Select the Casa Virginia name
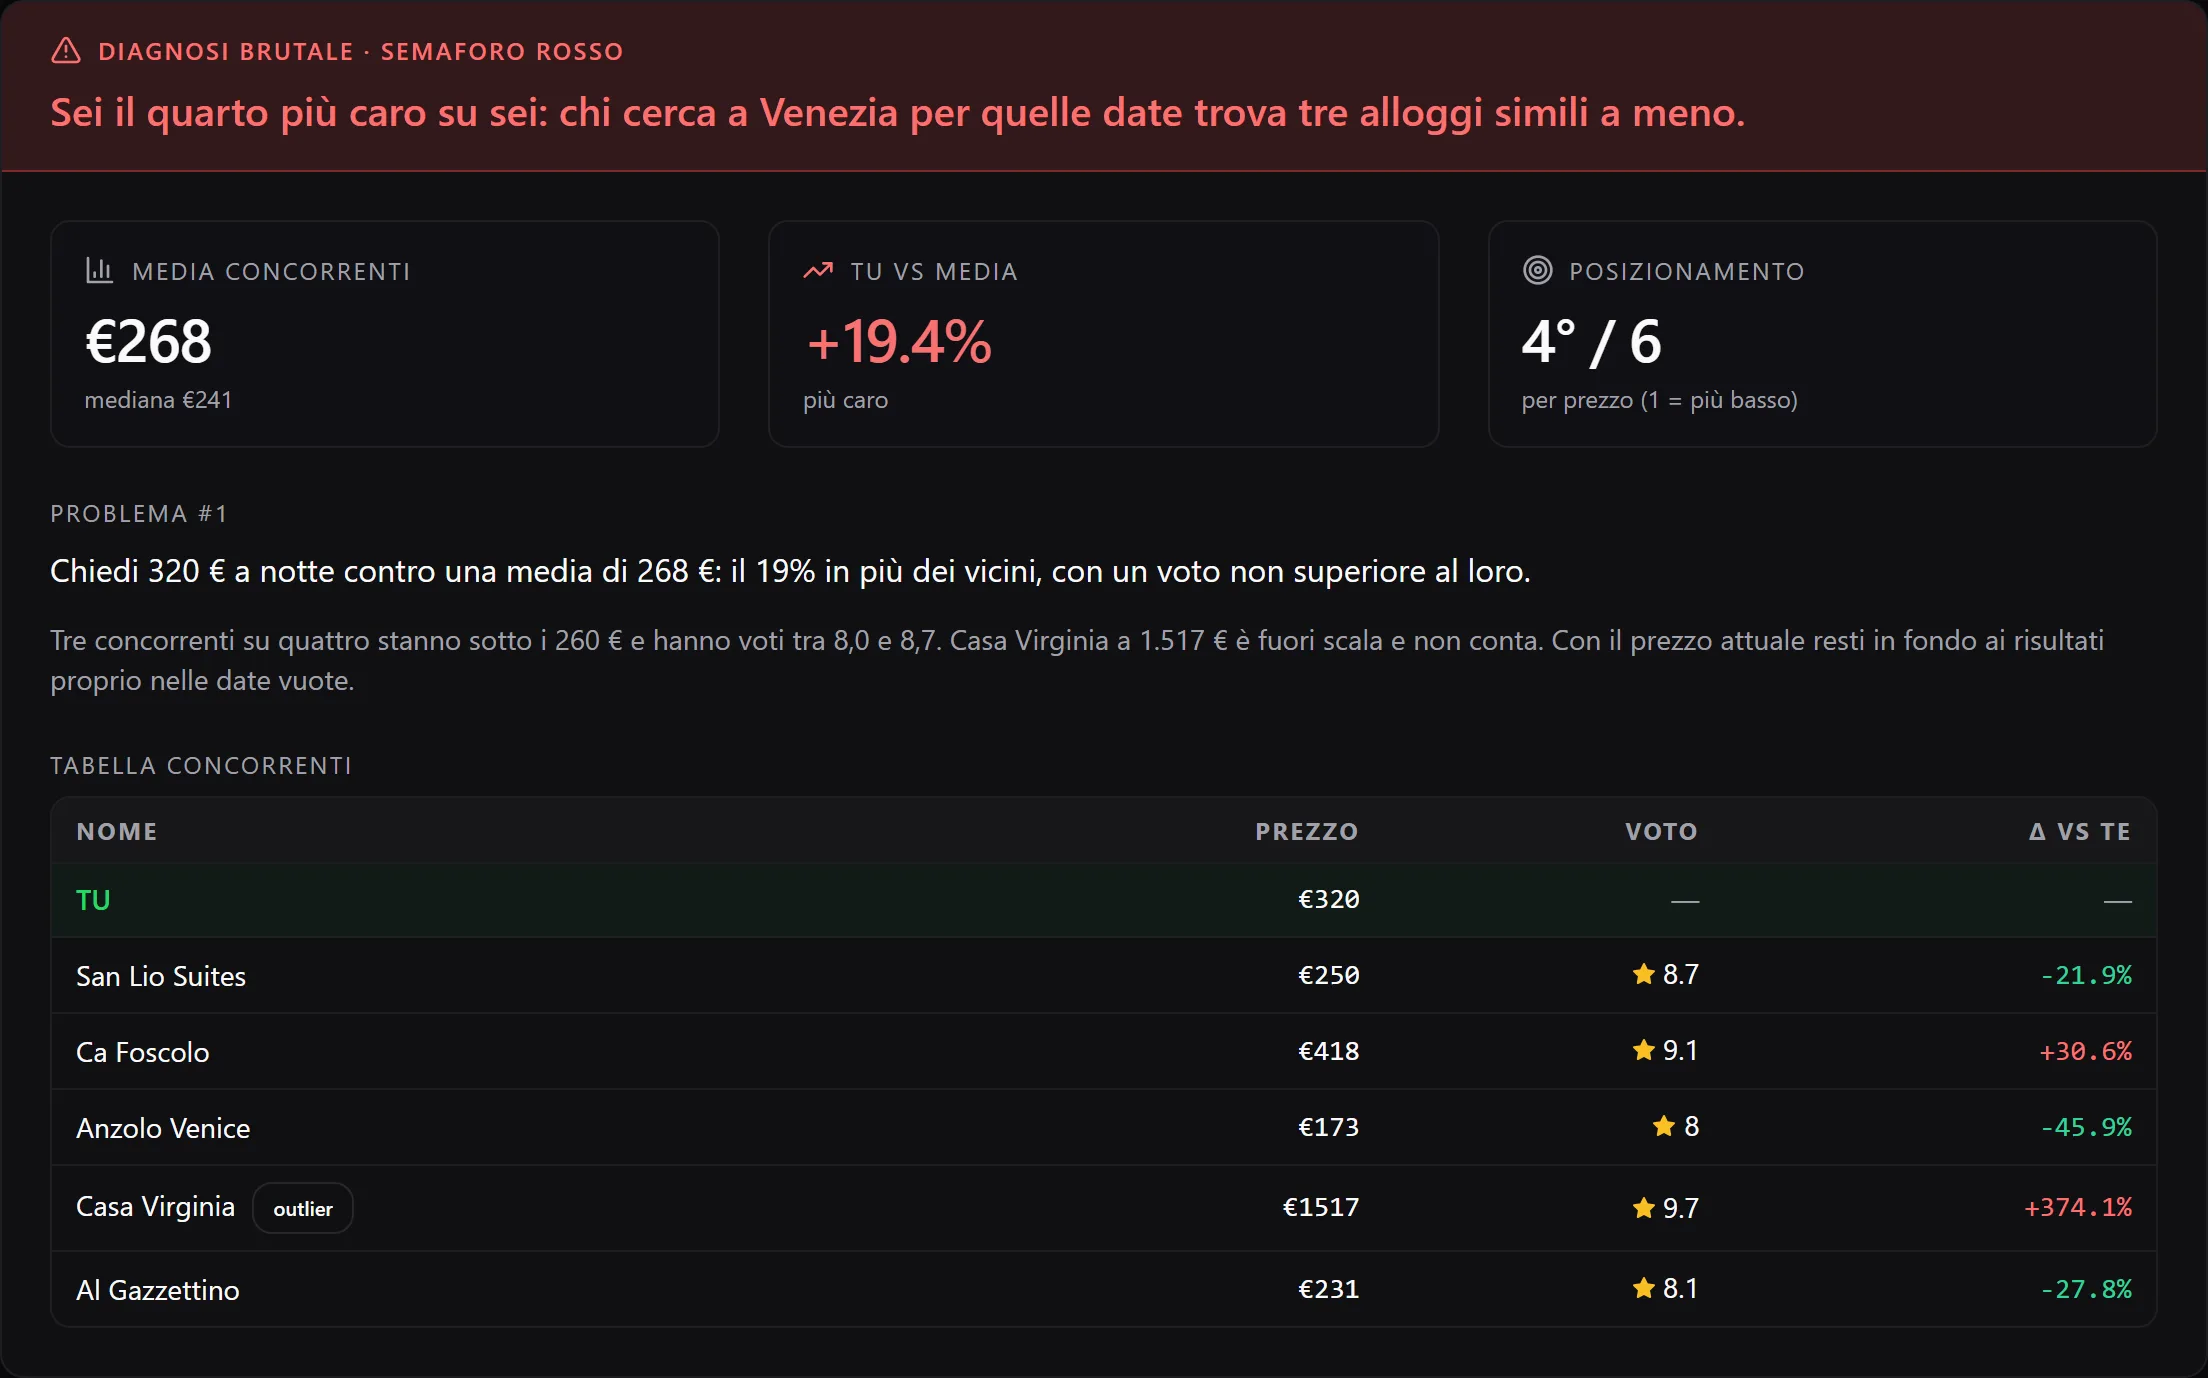The image size is (2208, 1378). tap(156, 1207)
